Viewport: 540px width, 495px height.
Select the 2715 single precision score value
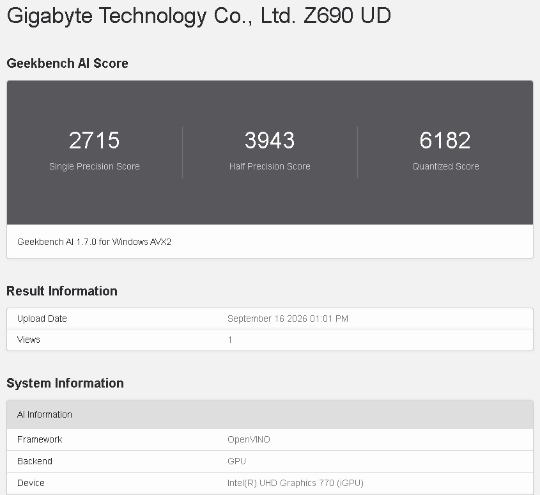point(94,140)
